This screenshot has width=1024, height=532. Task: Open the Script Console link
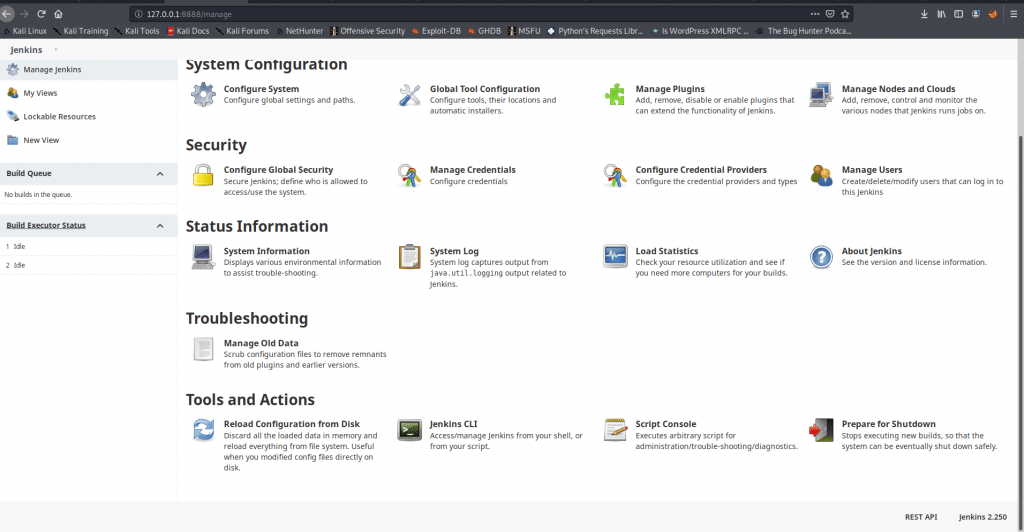point(665,424)
